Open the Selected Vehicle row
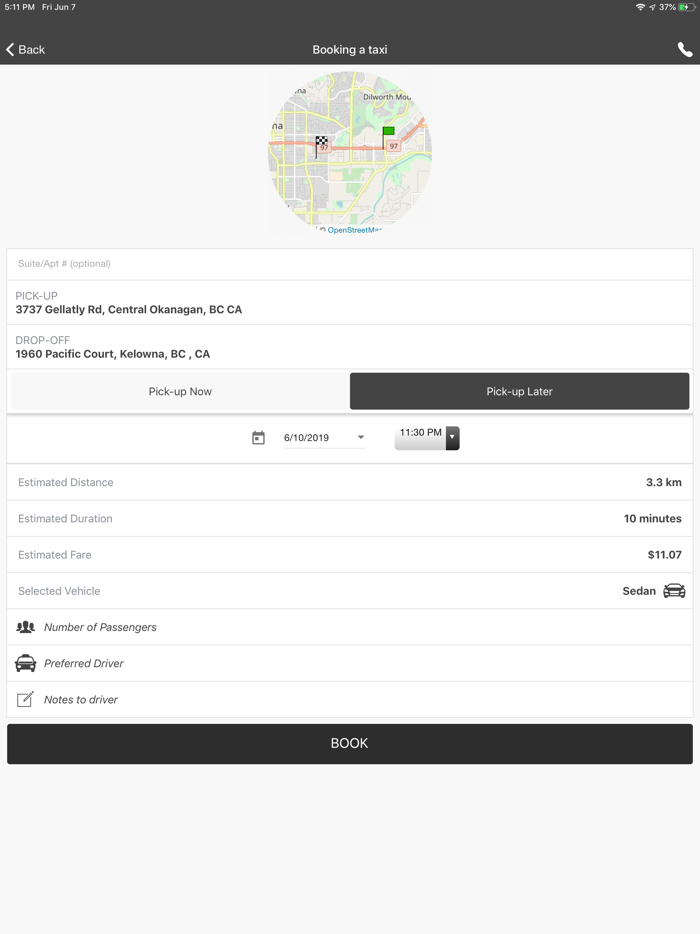This screenshot has height=934, width=700. tap(350, 591)
